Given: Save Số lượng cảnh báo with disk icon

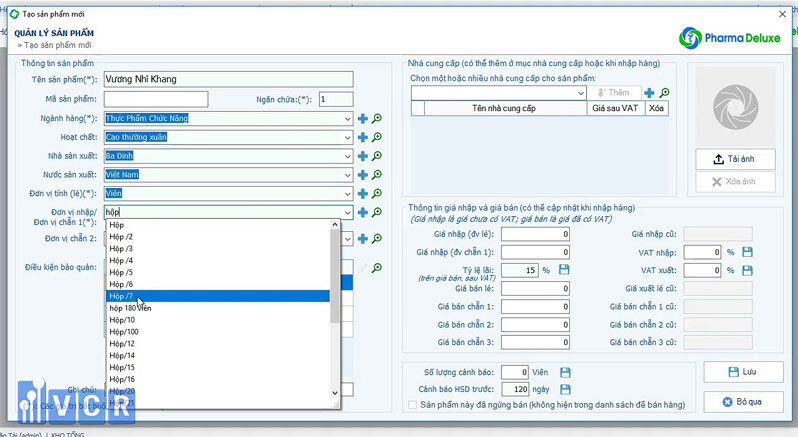Looking at the screenshot, I should point(565,373).
